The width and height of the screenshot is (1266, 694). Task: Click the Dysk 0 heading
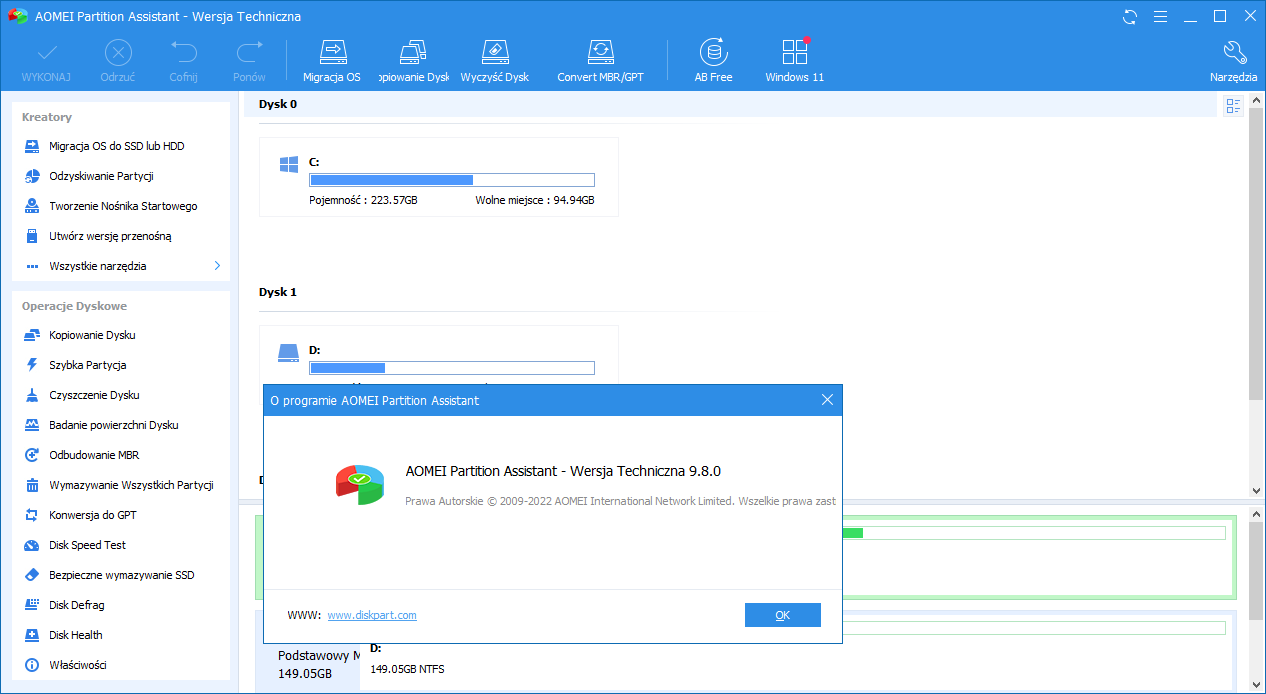point(278,104)
